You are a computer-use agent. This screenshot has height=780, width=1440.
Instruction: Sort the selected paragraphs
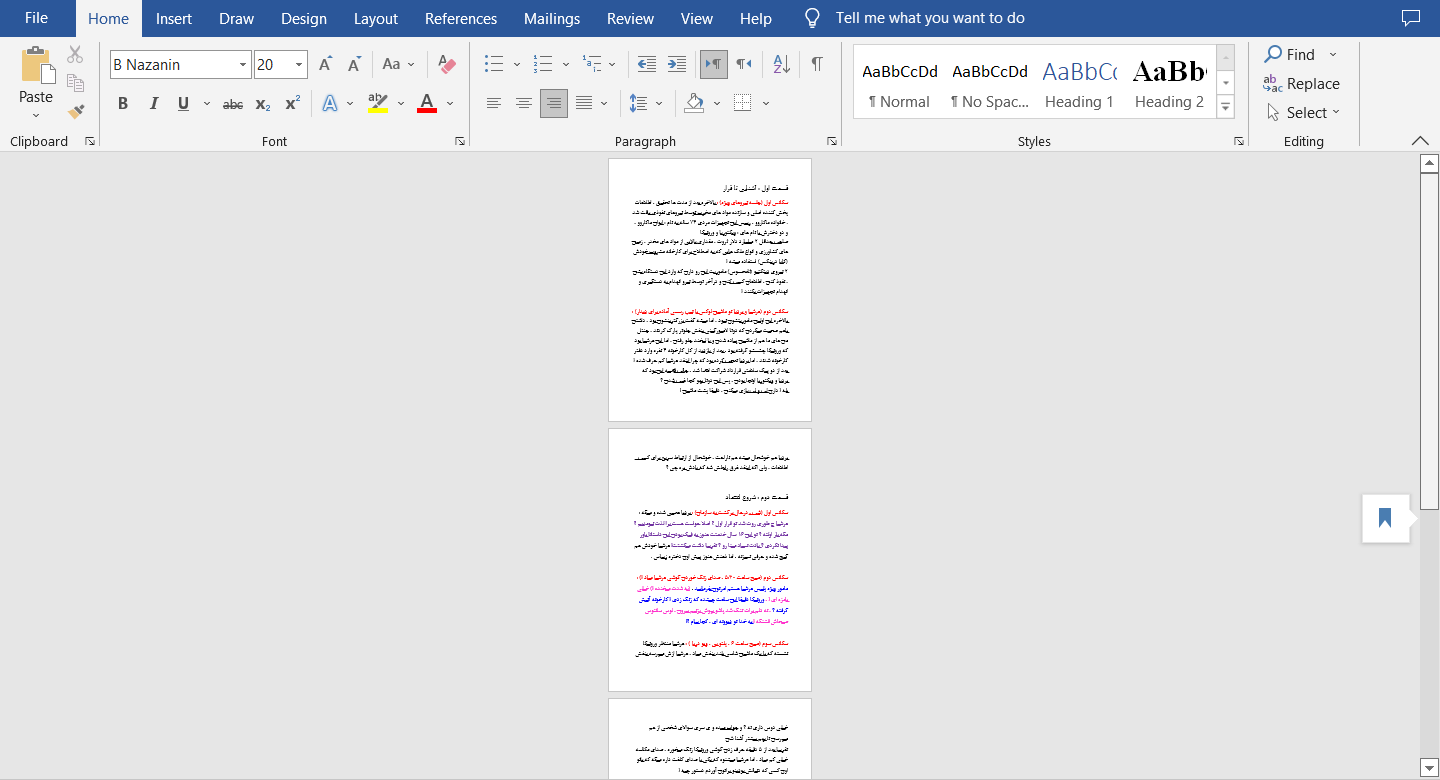782,64
